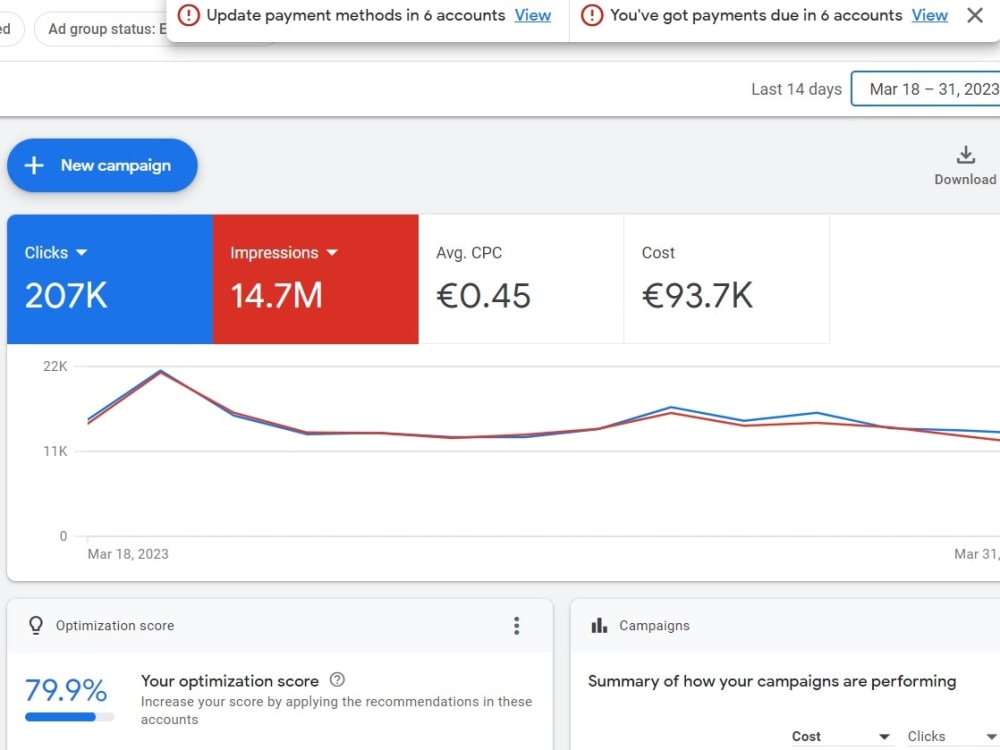Image resolution: width=1000 pixels, height=750 pixels.
Task: Click the 79.9% optimization score value
Action: tap(66, 691)
